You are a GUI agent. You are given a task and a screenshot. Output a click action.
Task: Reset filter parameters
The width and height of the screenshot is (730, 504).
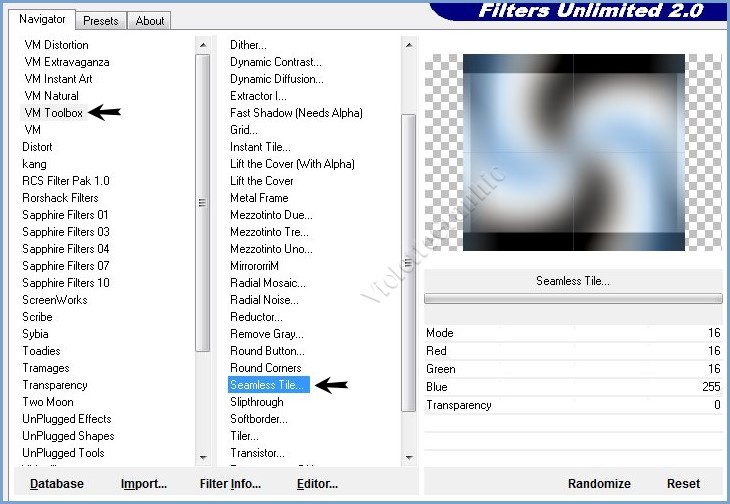(x=684, y=484)
